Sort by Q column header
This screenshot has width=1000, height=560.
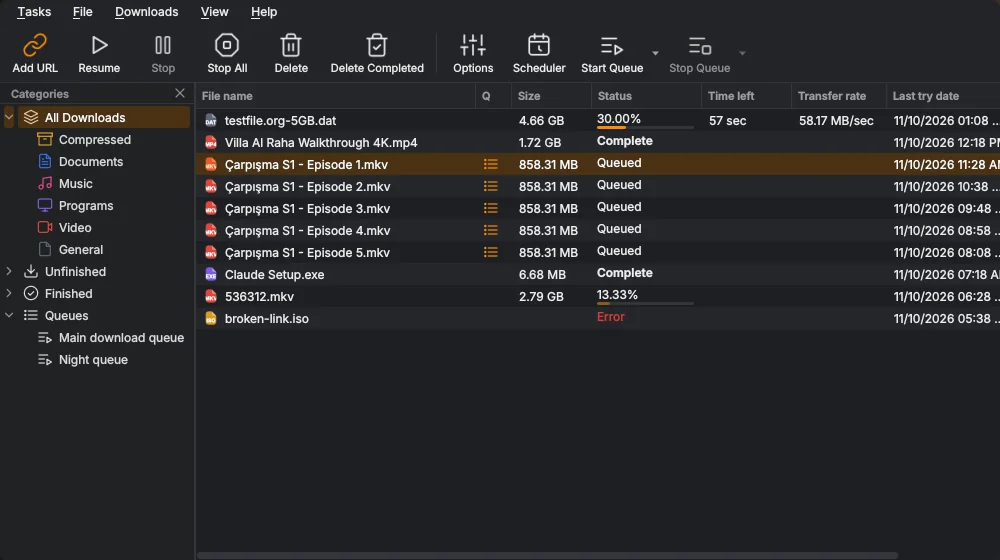493,96
